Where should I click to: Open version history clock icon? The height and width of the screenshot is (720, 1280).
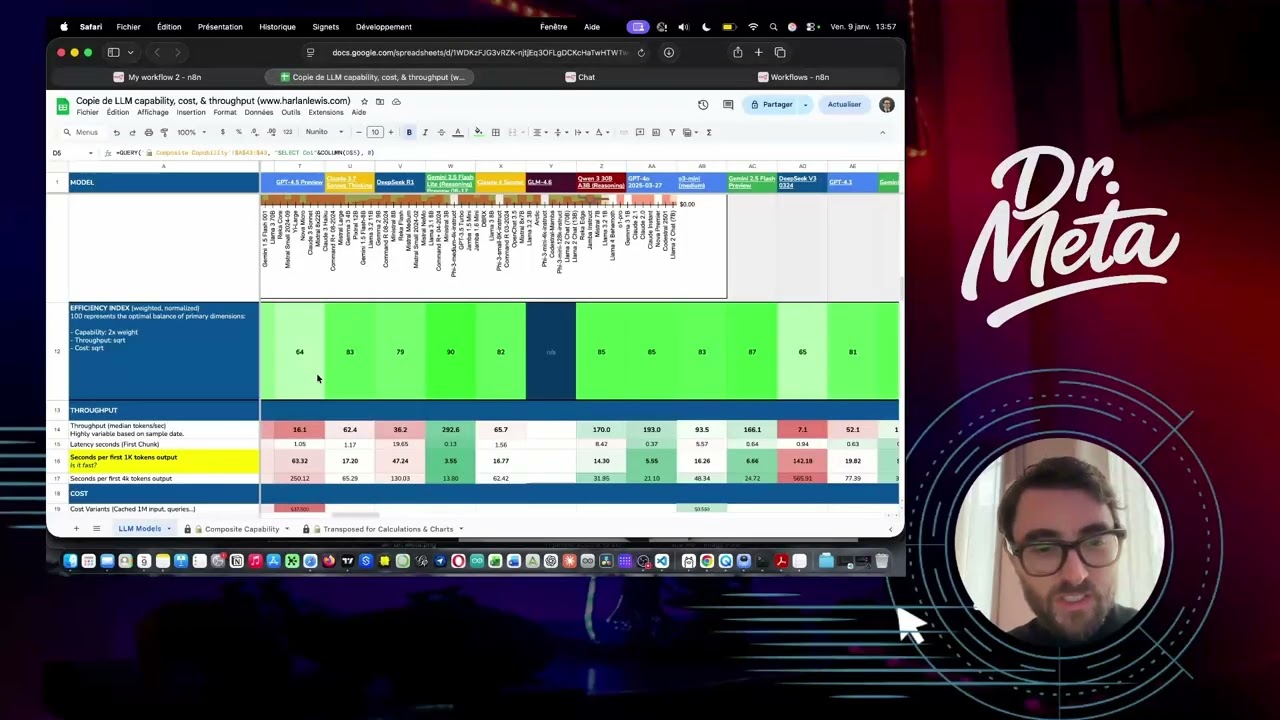pos(703,104)
